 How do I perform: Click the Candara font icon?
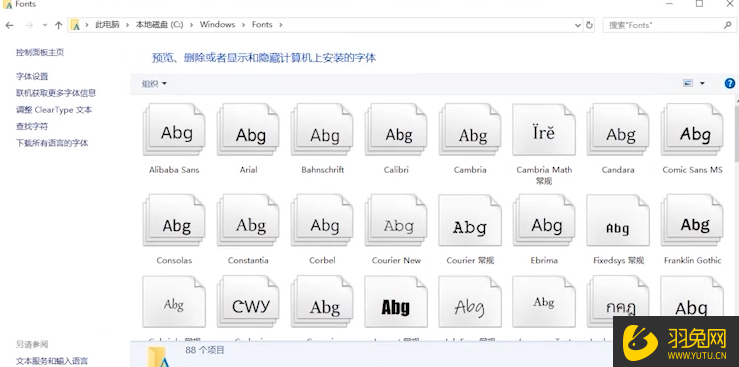(x=618, y=130)
